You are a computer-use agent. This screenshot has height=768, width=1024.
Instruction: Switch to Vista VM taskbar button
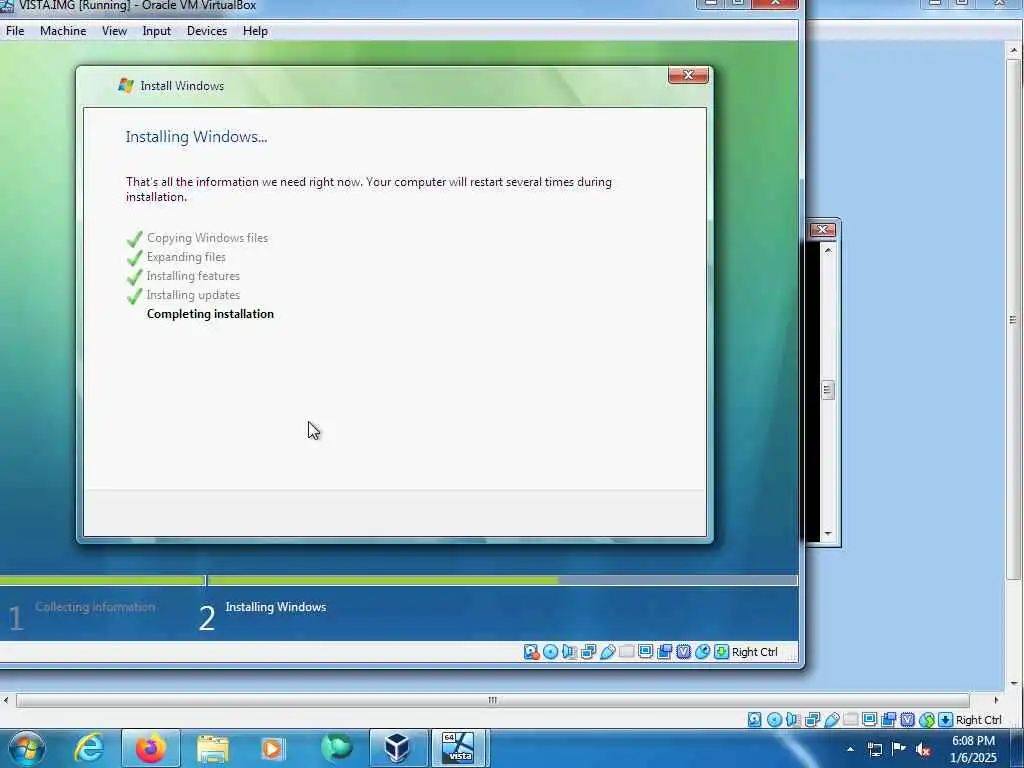(459, 748)
